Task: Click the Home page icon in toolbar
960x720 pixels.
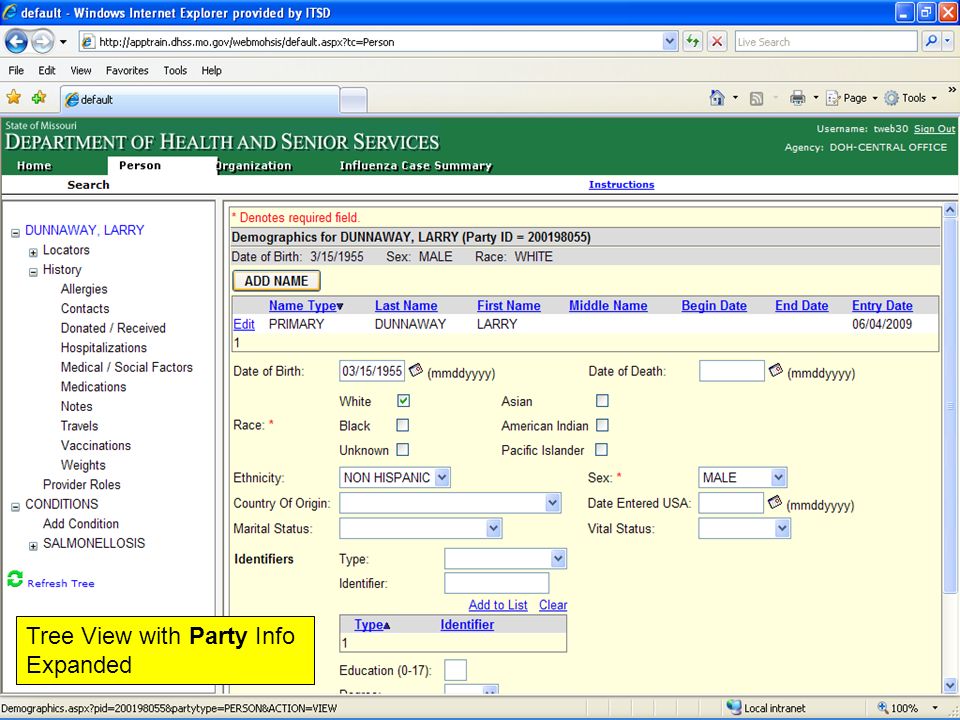Action: [x=717, y=98]
